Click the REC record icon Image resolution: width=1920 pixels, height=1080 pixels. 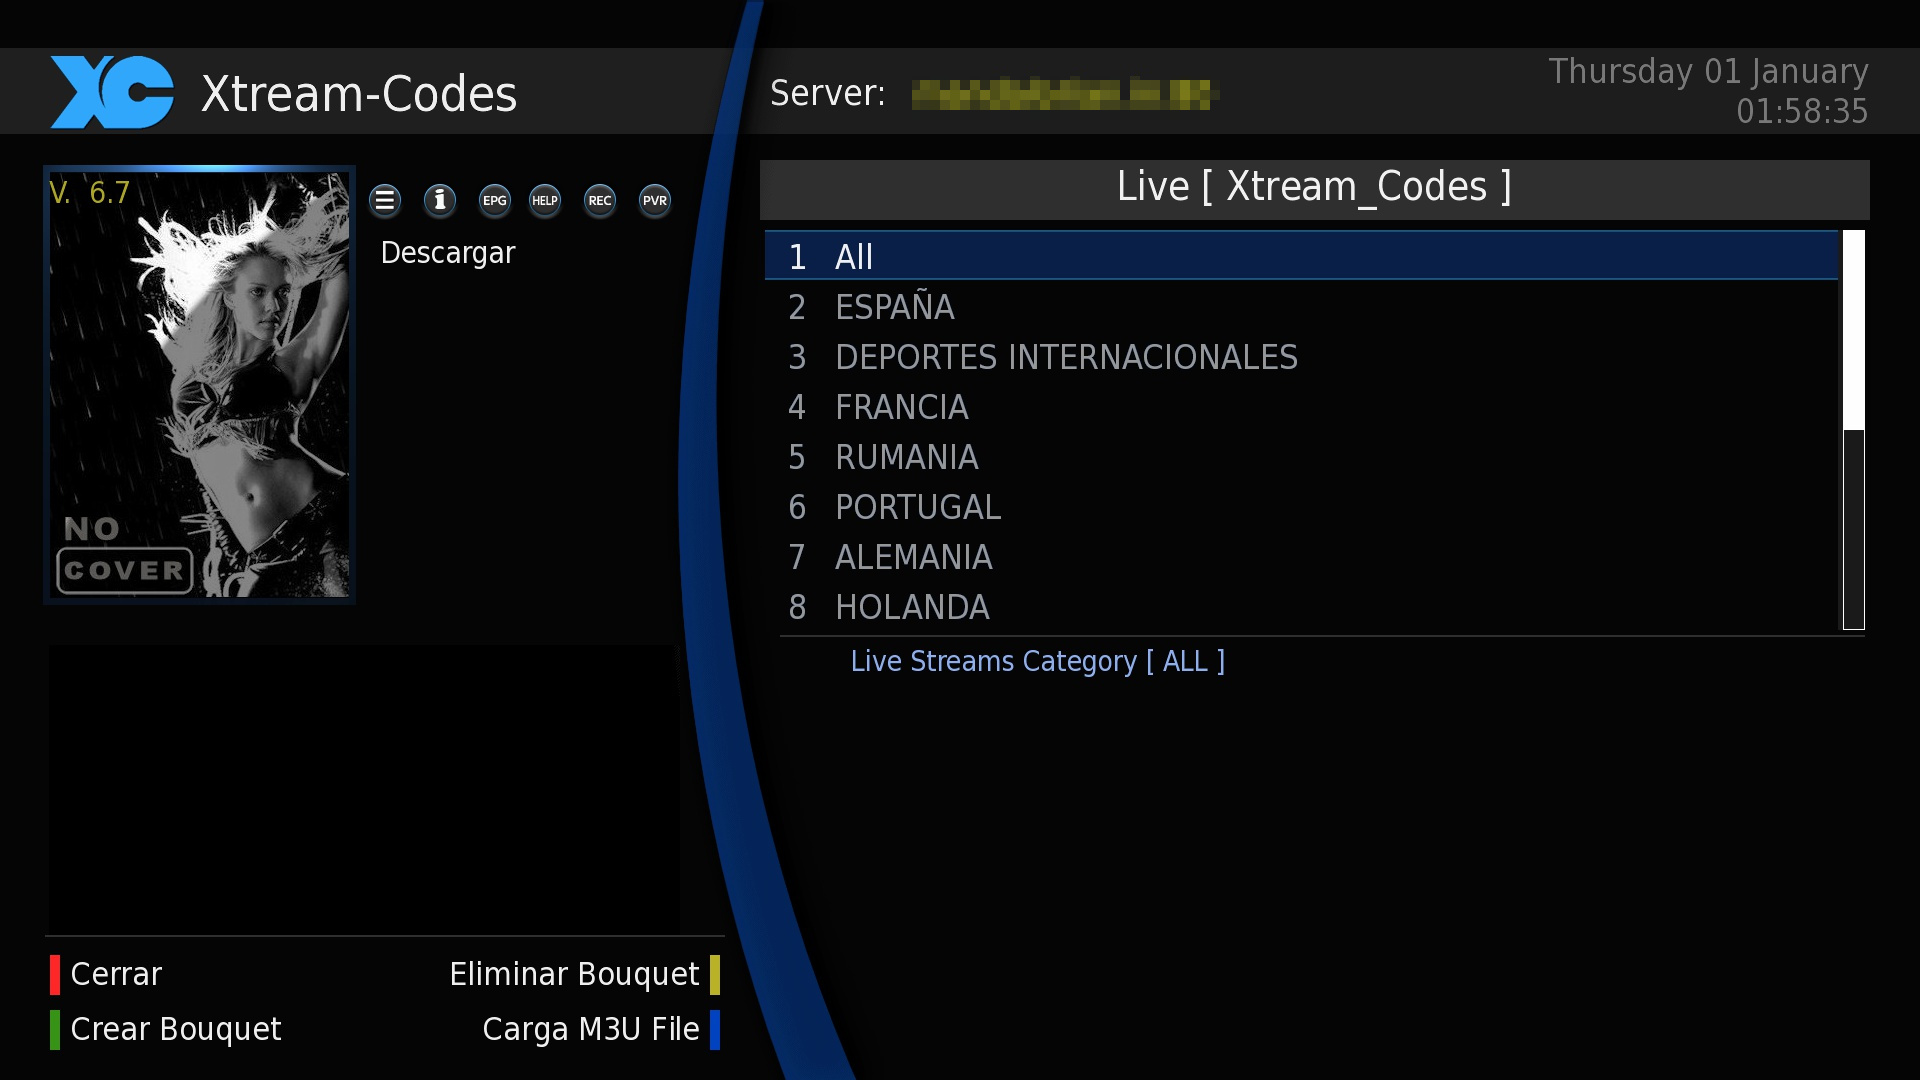600,201
